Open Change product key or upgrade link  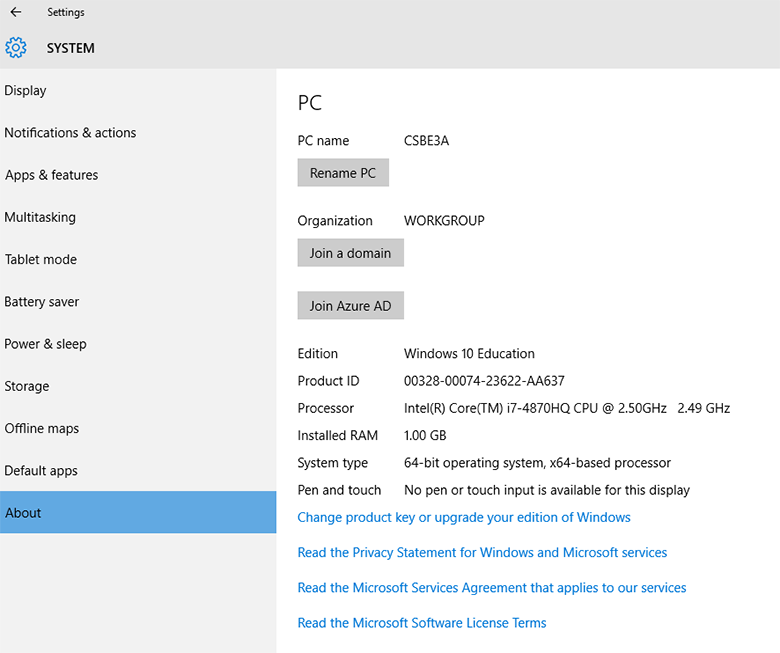[464, 518]
